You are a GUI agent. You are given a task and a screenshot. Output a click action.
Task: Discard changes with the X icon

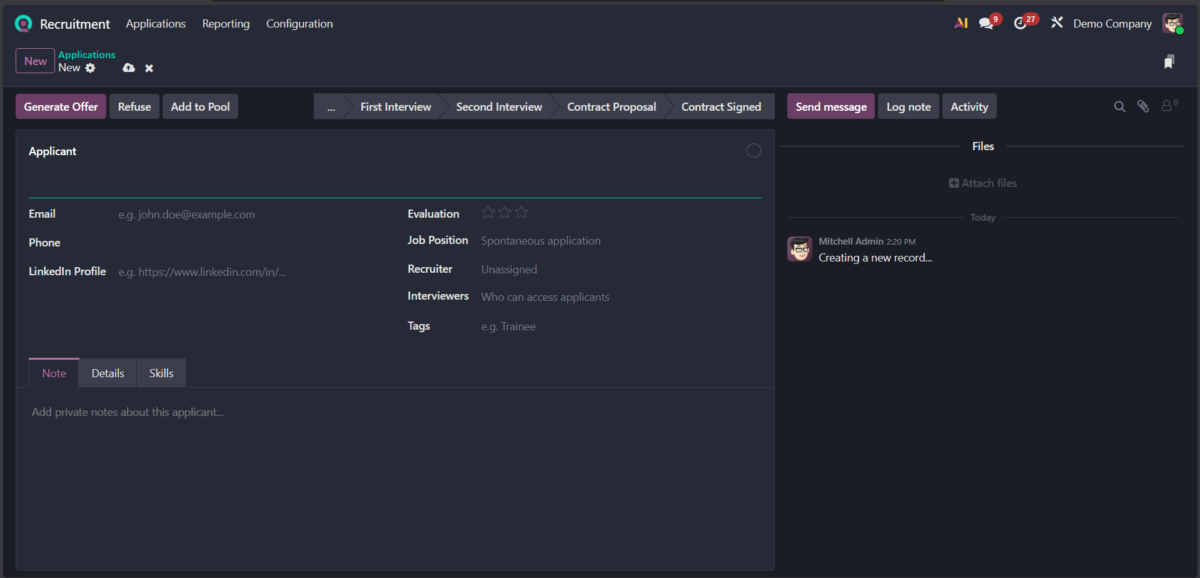coord(149,68)
